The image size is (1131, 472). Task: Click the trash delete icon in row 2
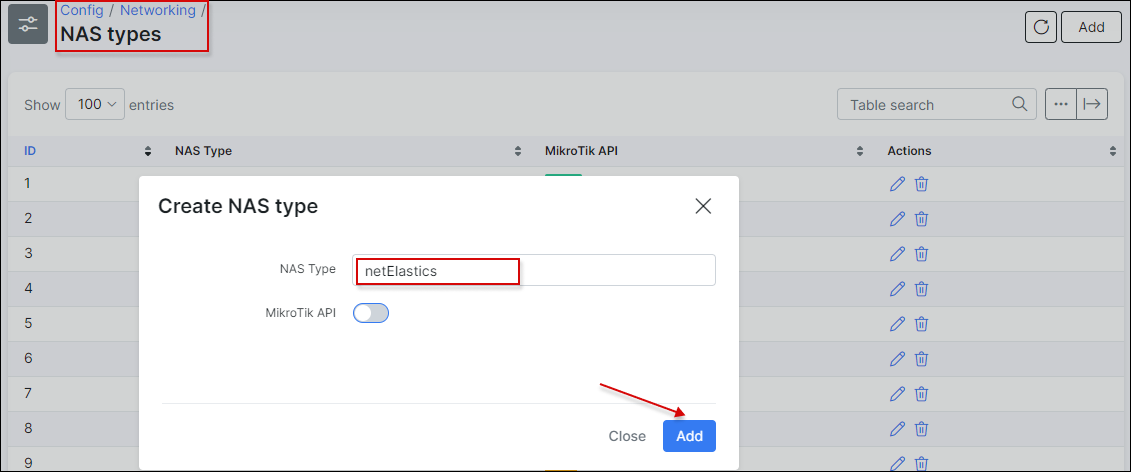click(x=922, y=219)
